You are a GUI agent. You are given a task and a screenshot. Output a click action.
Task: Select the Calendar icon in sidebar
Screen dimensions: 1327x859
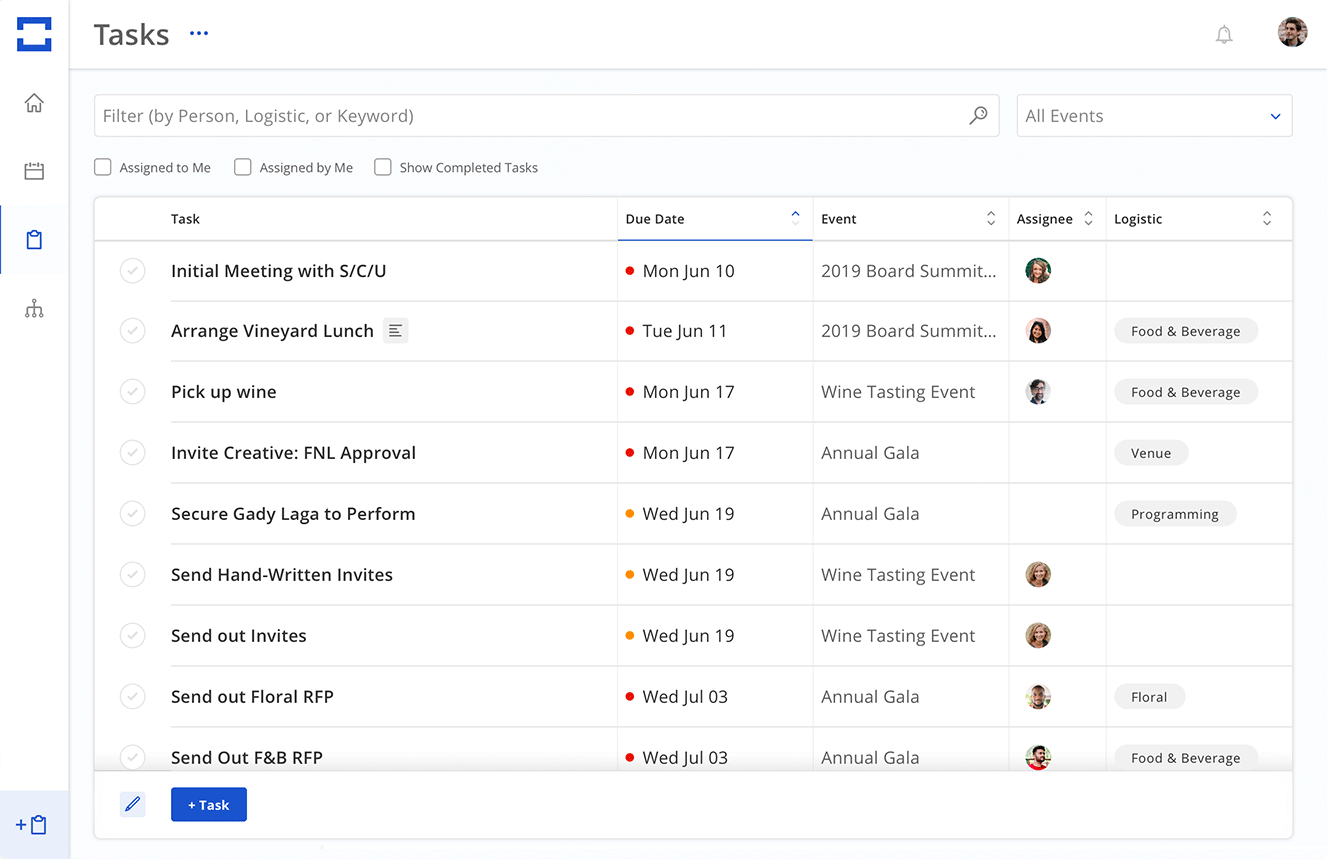pyautogui.click(x=34, y=170)
